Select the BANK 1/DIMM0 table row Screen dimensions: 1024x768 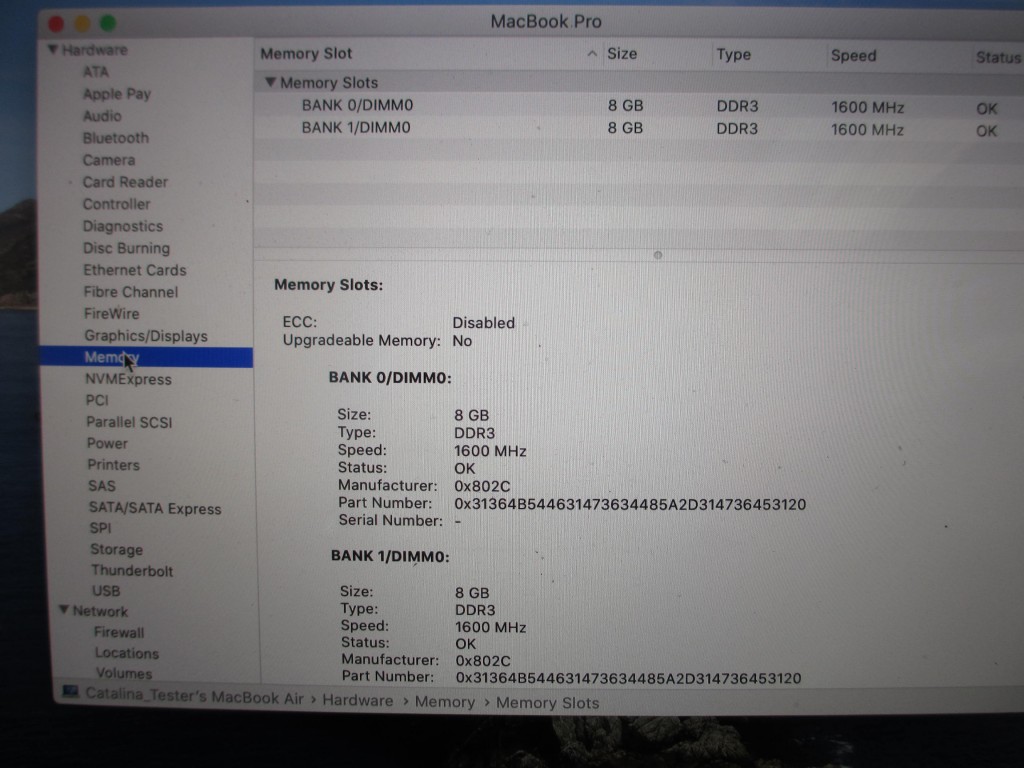pos(639,129)
